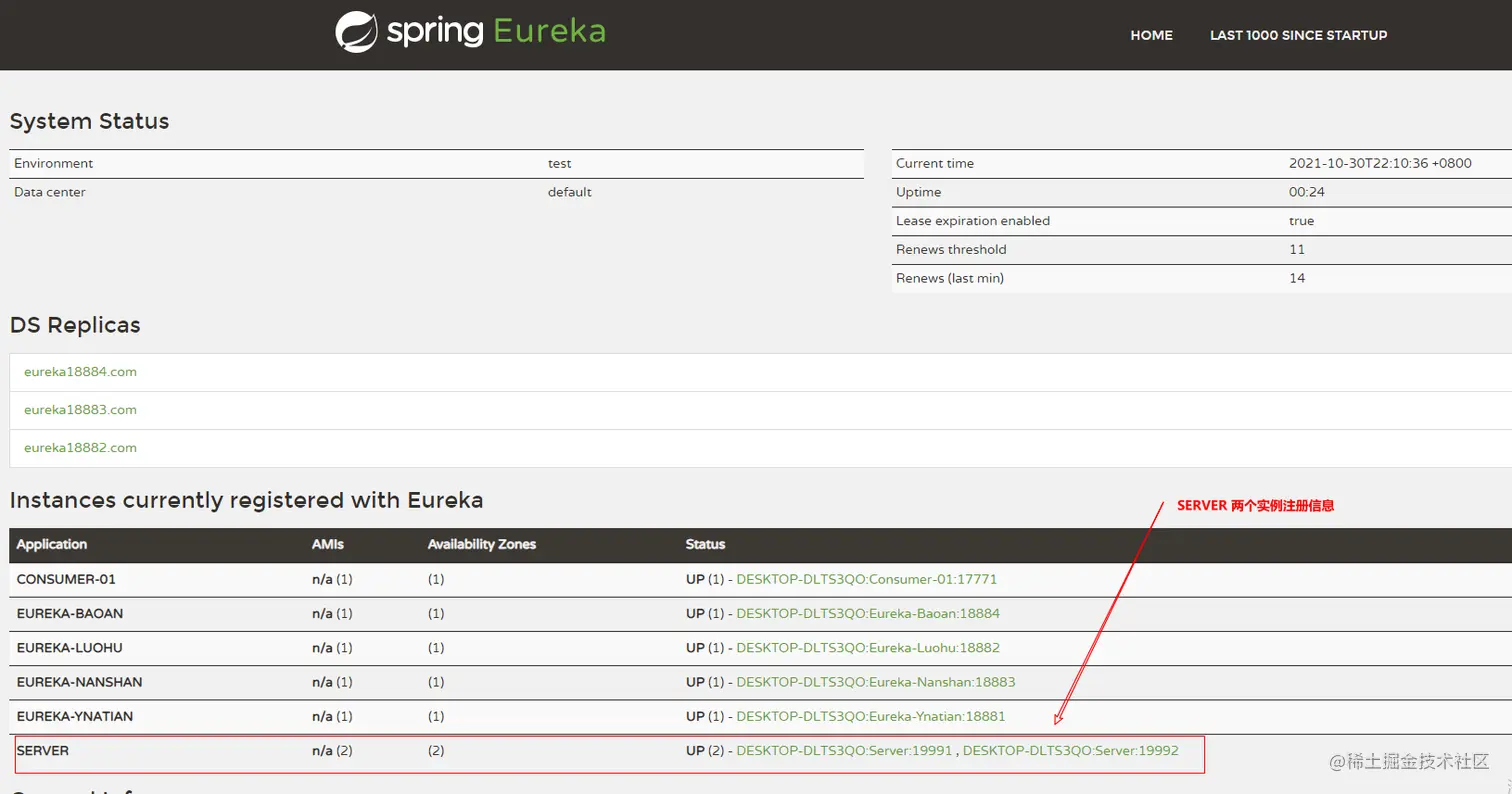Select the current time value 2021-10-30T22:10:36
The width and height of the screenshot is (1512, 794).
coord(1380,163)
